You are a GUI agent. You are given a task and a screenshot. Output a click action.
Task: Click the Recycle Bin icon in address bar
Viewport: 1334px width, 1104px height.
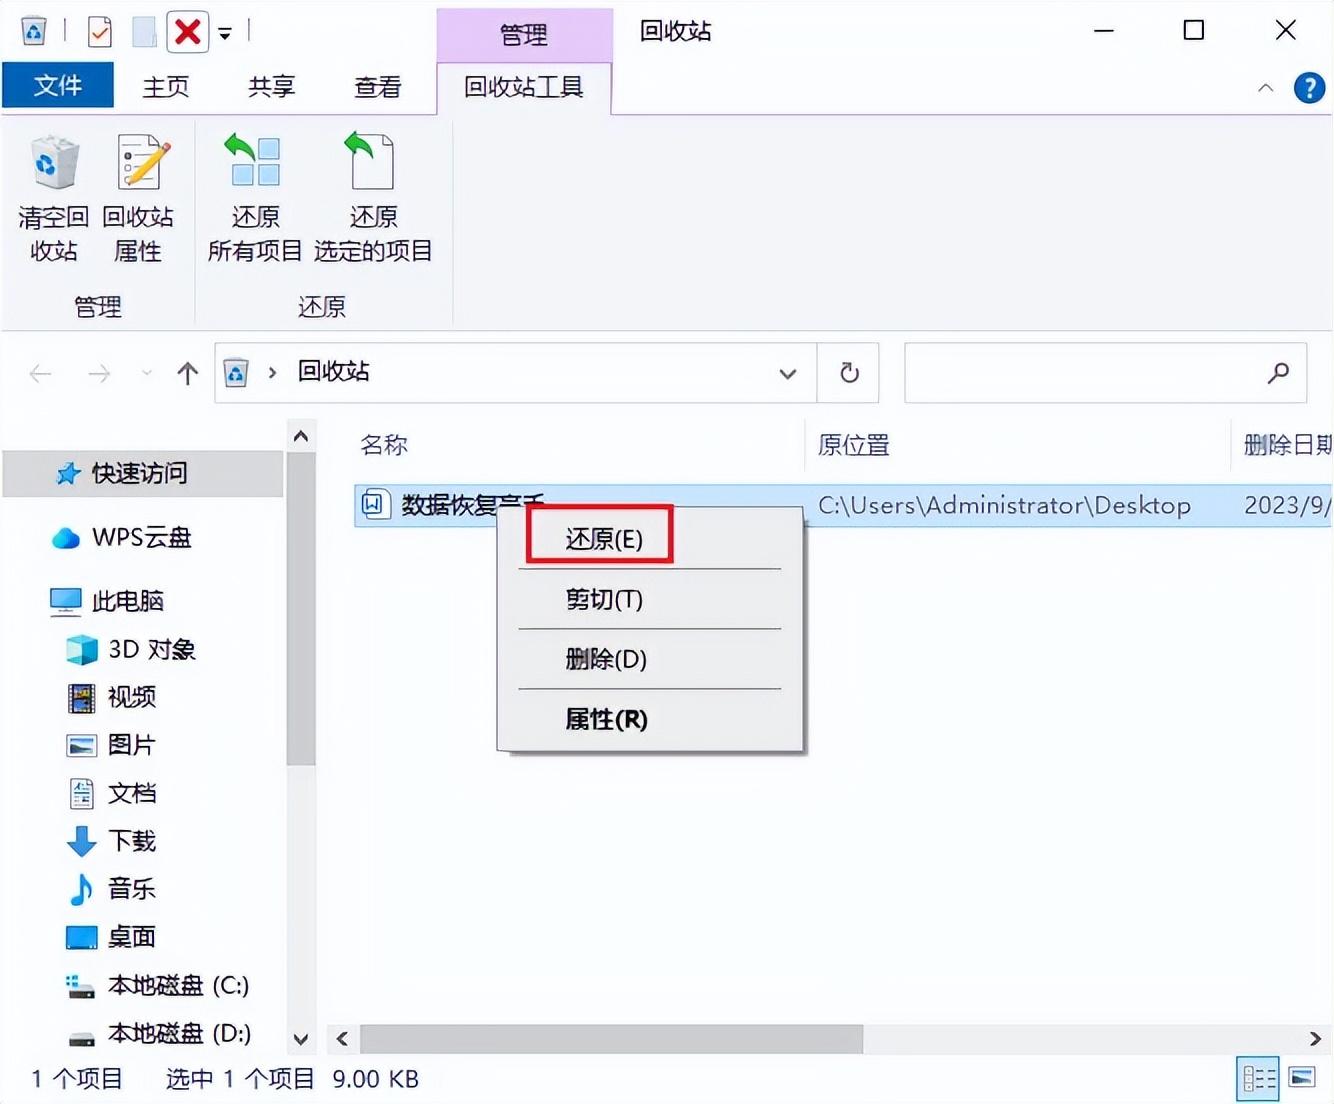click(x=236, y=373)
